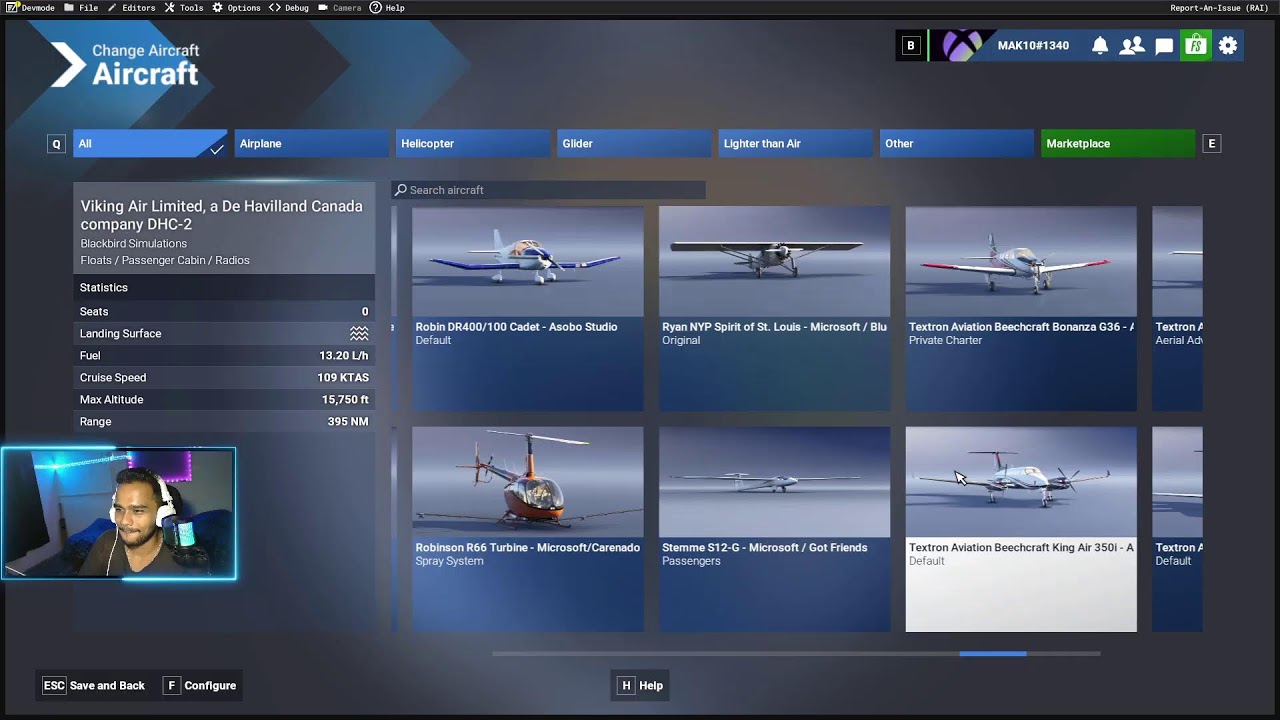Open the chat message icon
Image resolution: width=1280 pixels, height=720 pixels.
pos(1164,46)
